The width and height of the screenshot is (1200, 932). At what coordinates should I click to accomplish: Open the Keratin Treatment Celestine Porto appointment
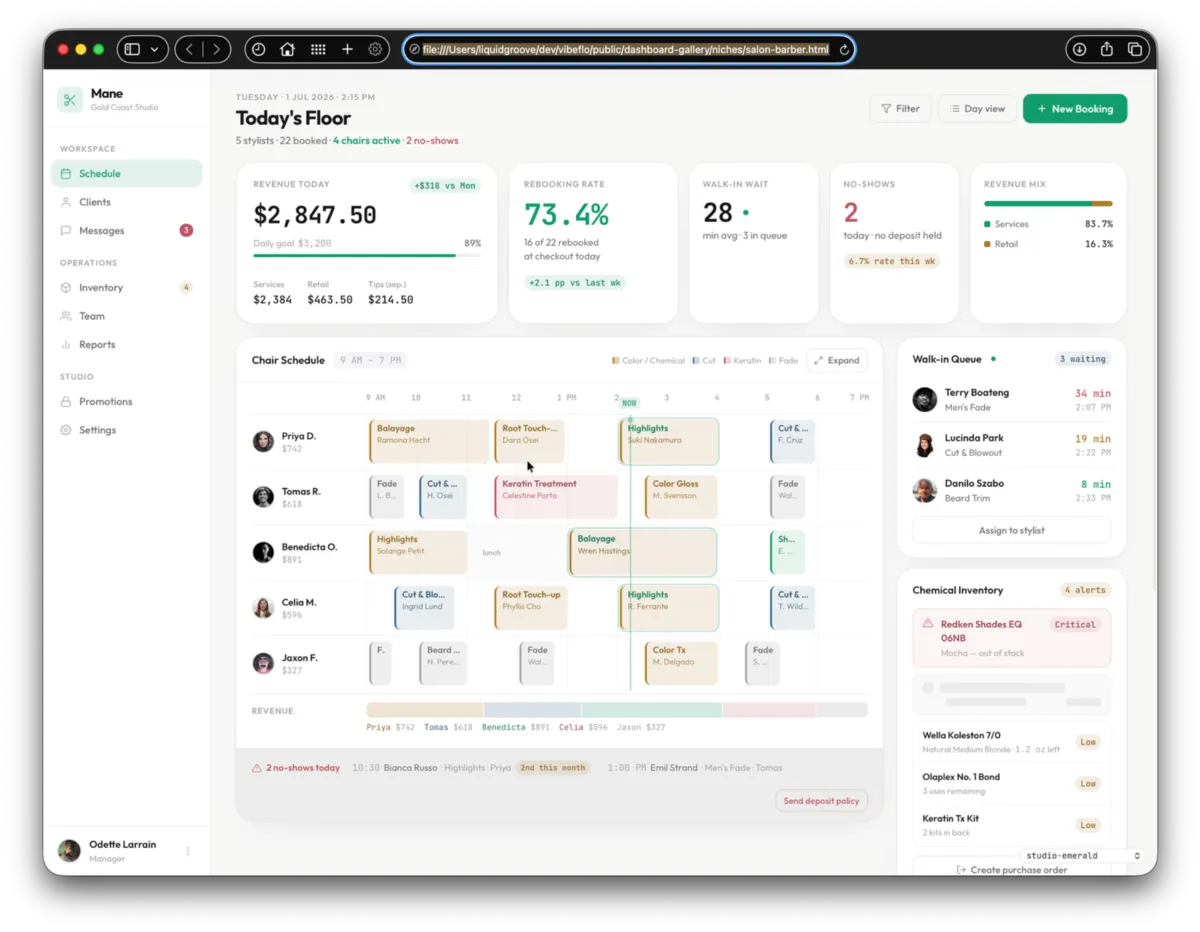(556, 497)
